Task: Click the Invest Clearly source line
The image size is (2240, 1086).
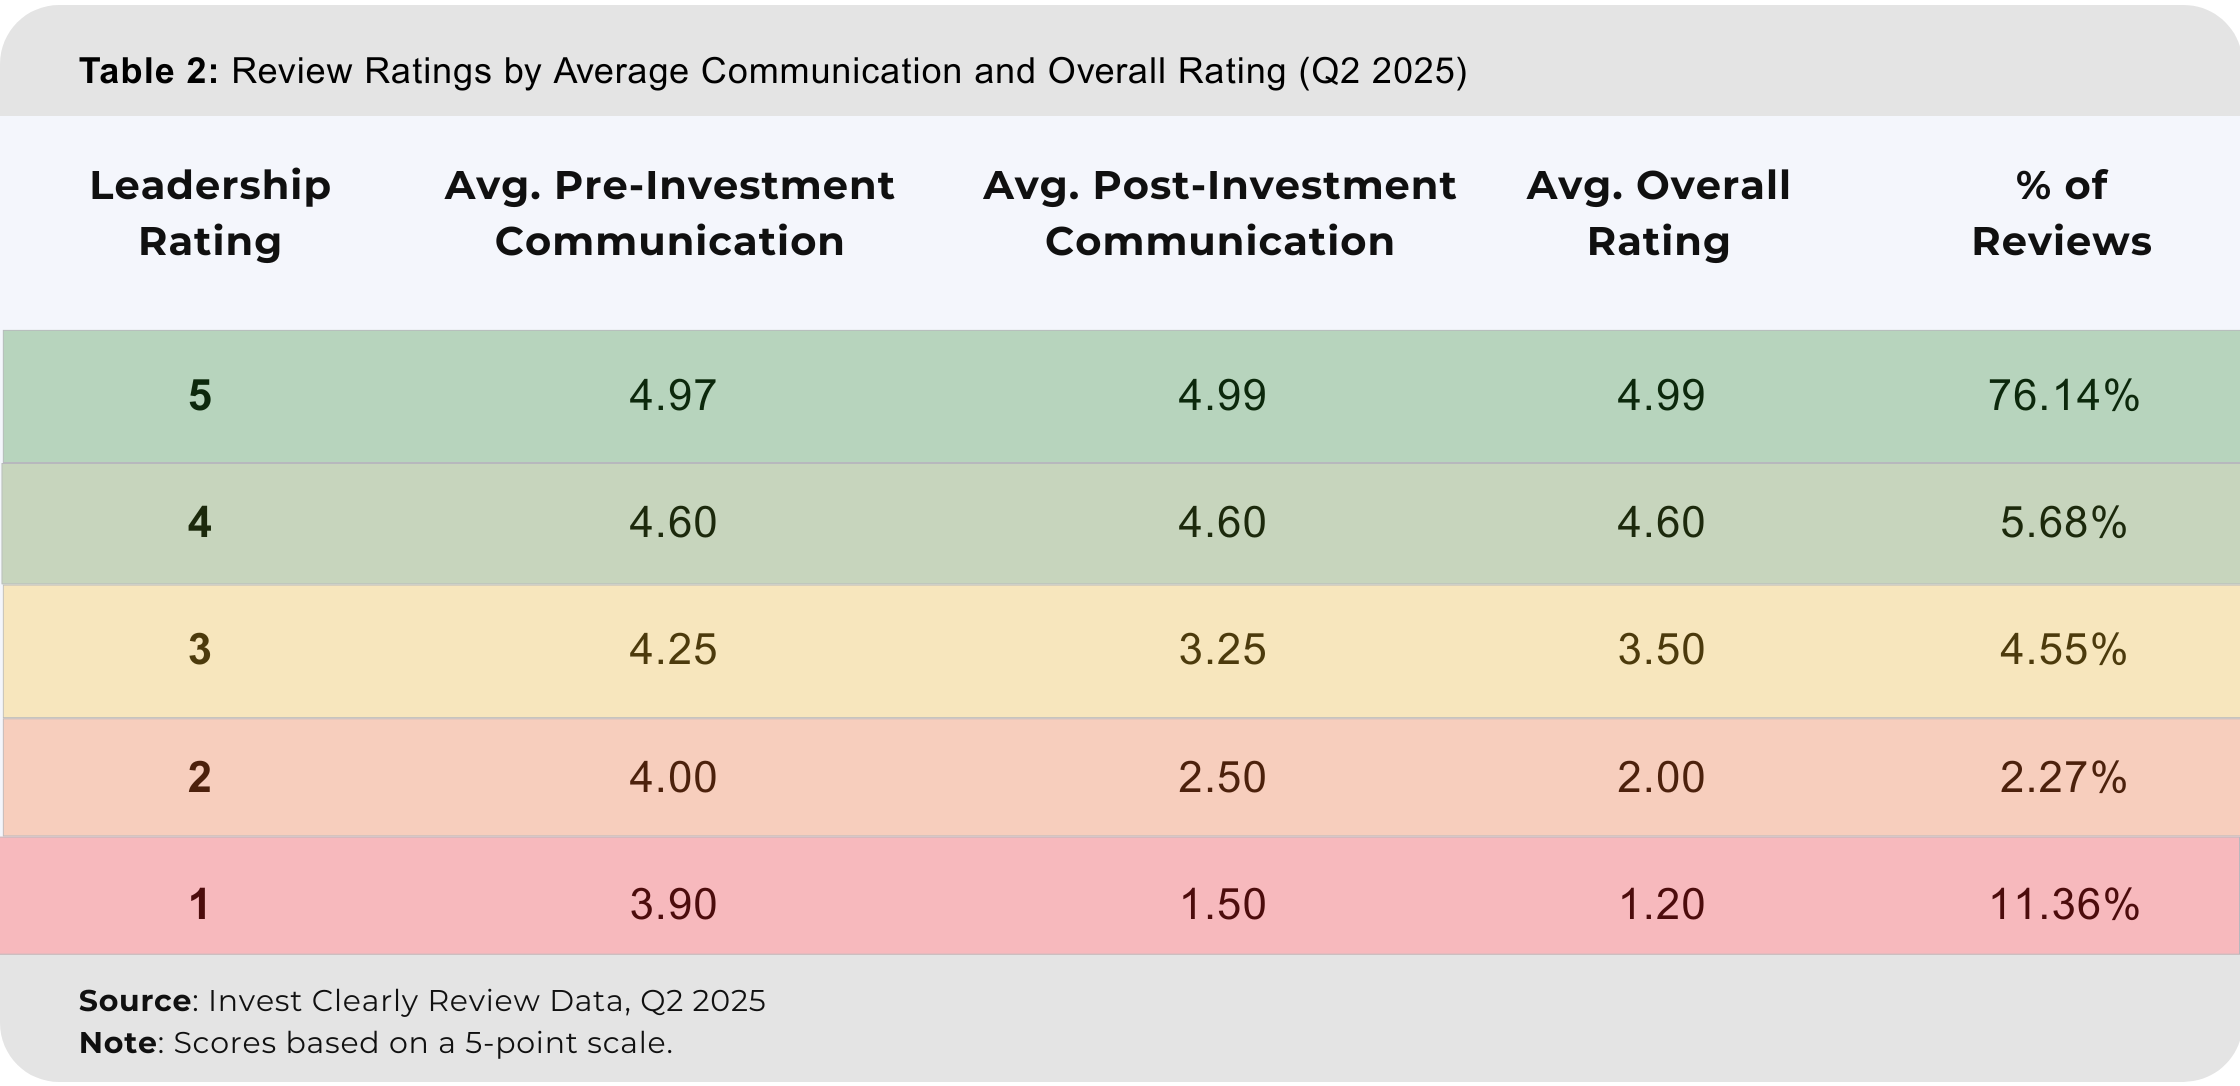Action: [x=422, y=1001]
